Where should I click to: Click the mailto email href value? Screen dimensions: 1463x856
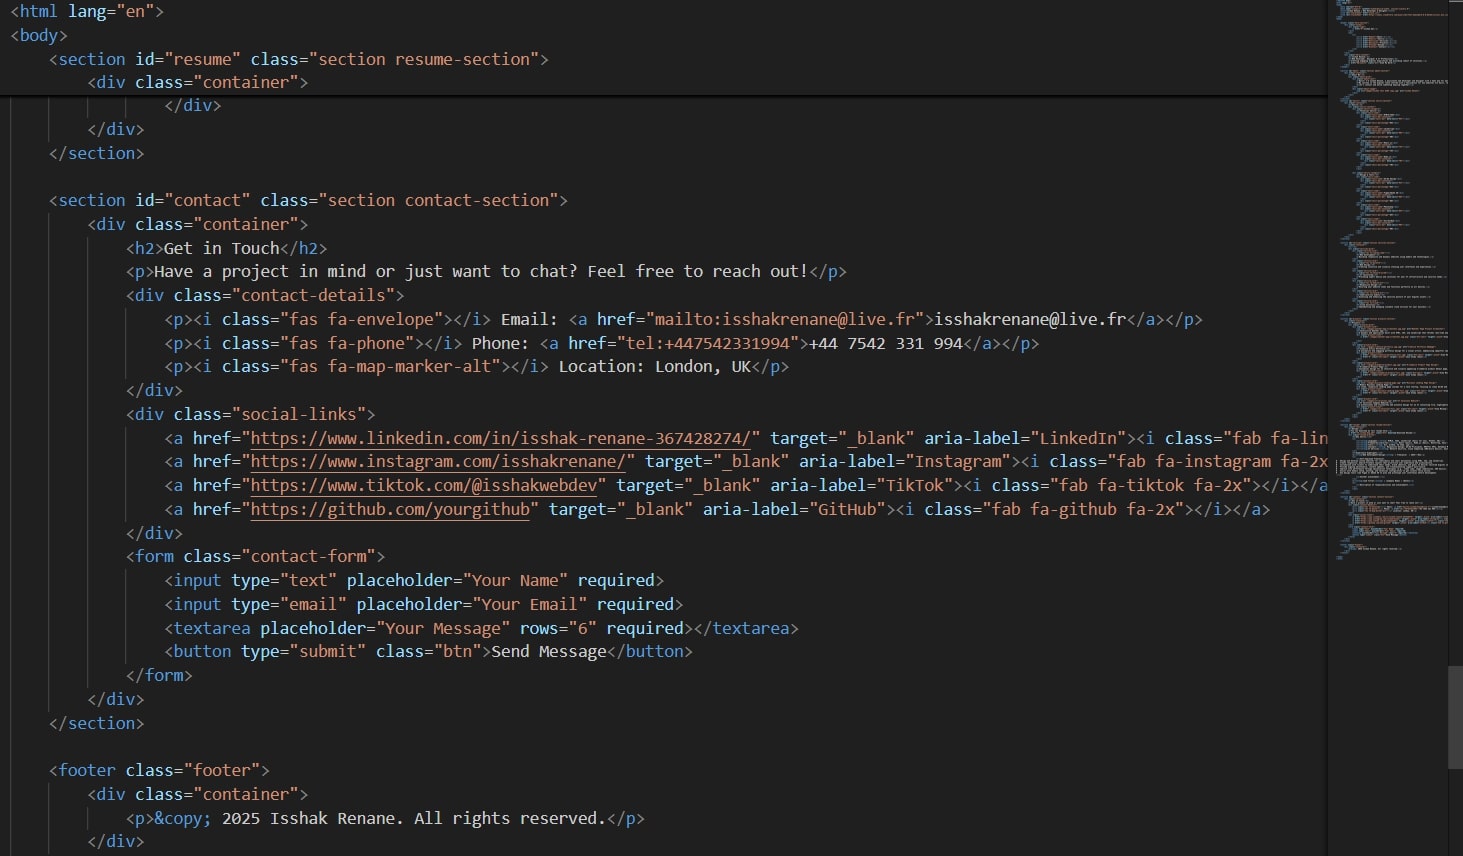coord(785,320)
